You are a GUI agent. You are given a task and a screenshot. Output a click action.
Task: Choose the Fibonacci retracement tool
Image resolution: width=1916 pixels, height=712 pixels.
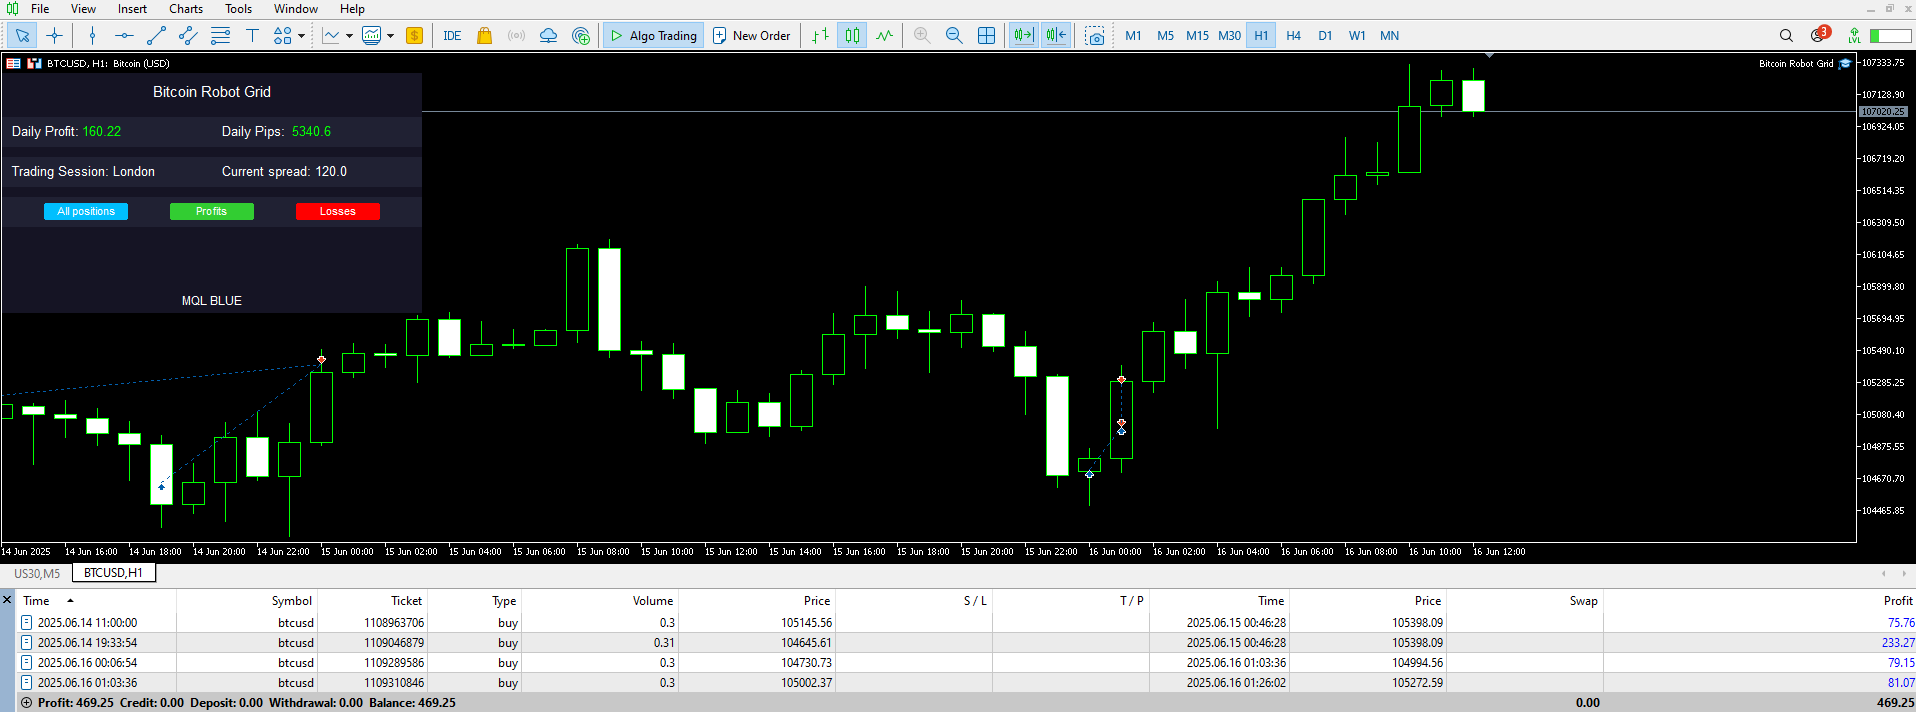pos(220,36)
